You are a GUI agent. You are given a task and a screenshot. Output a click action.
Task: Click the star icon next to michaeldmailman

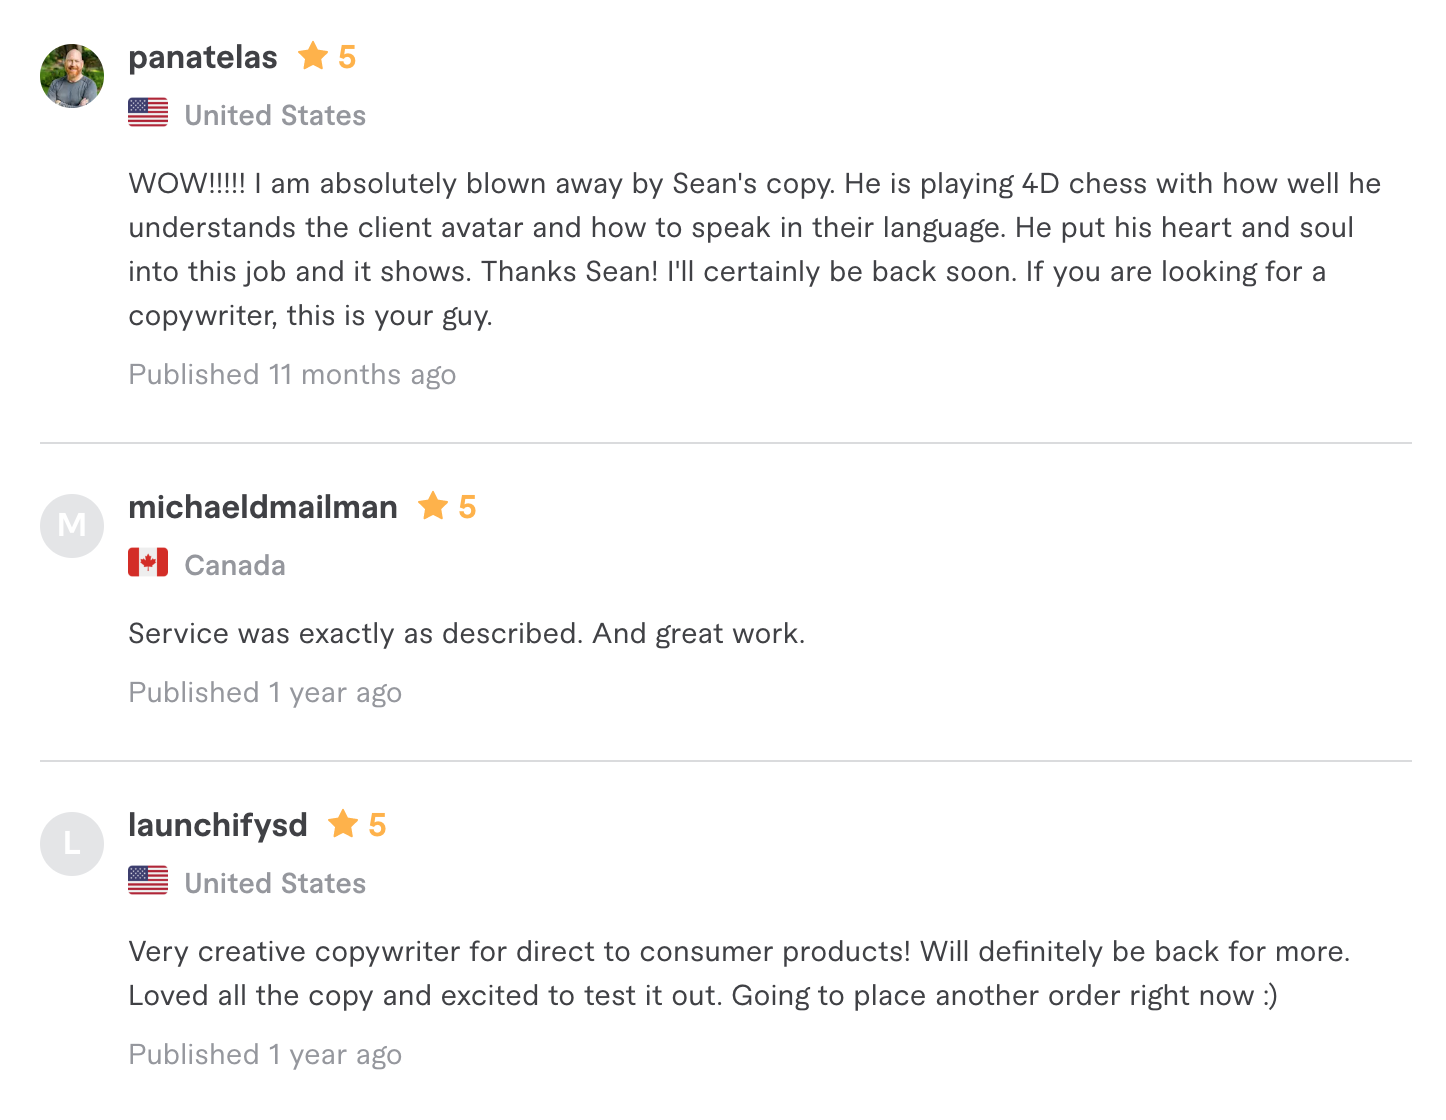[433, 506]
